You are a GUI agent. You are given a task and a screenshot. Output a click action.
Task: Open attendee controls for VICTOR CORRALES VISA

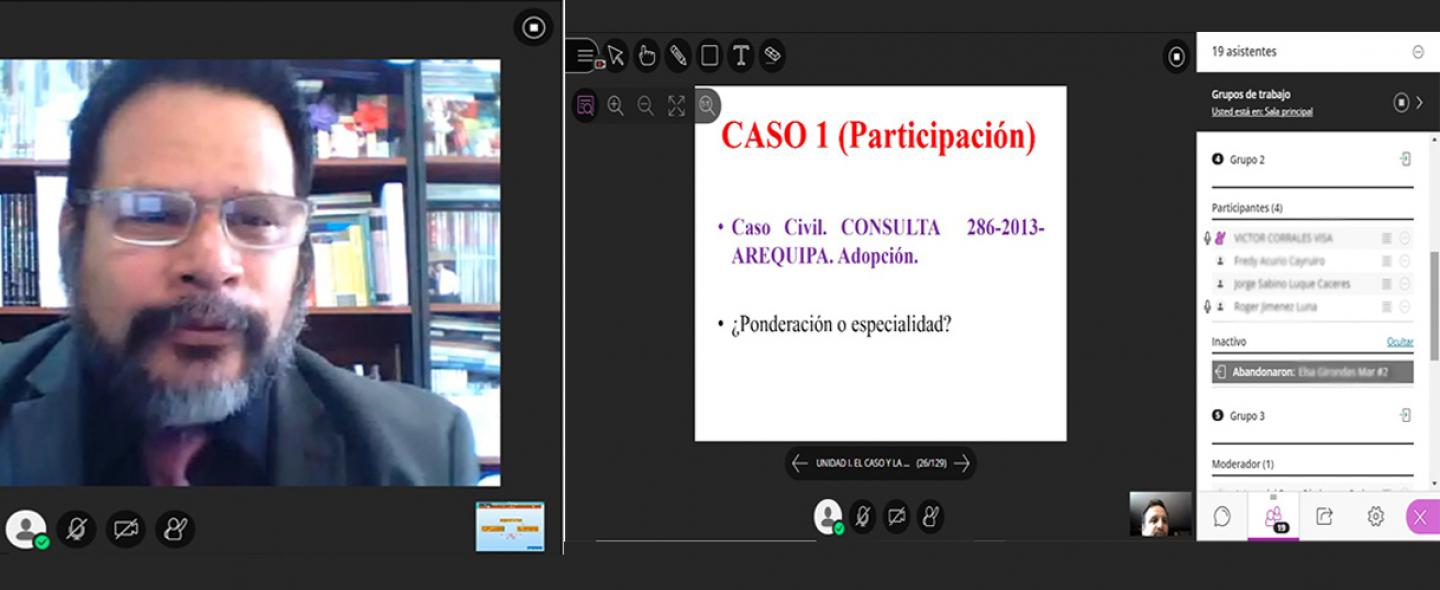tap(1405, 238)
